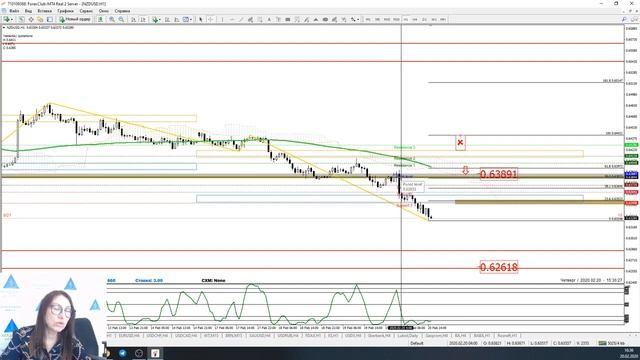640x360 pixels.
Task: Toggle the Market Watch window icon
Action: click(x=21, y=19)
